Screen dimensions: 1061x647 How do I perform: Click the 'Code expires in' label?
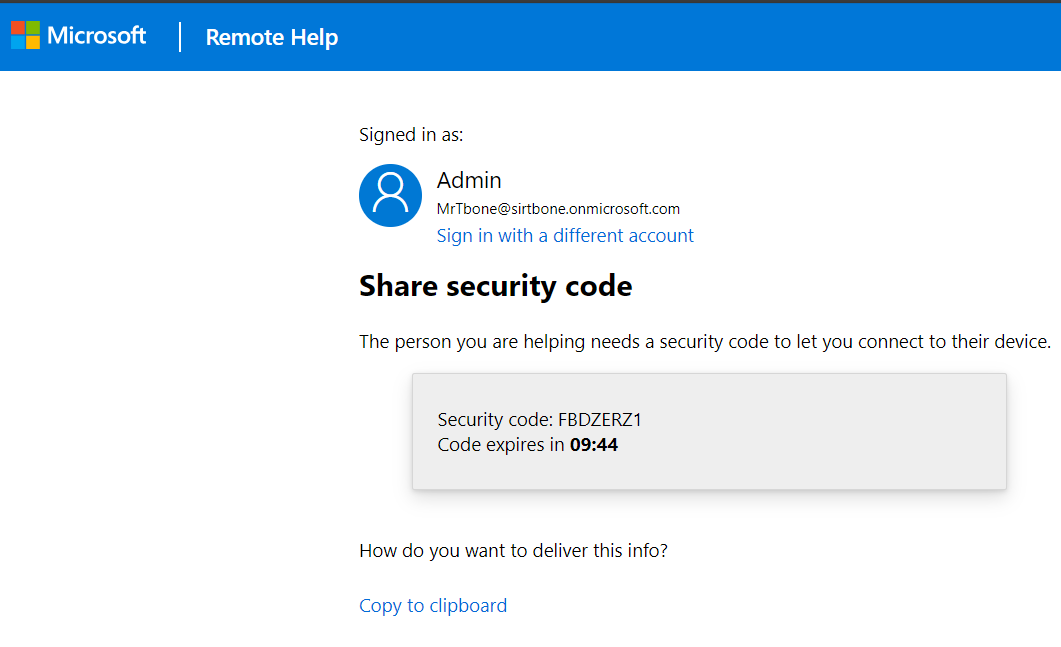coord(501,445)
